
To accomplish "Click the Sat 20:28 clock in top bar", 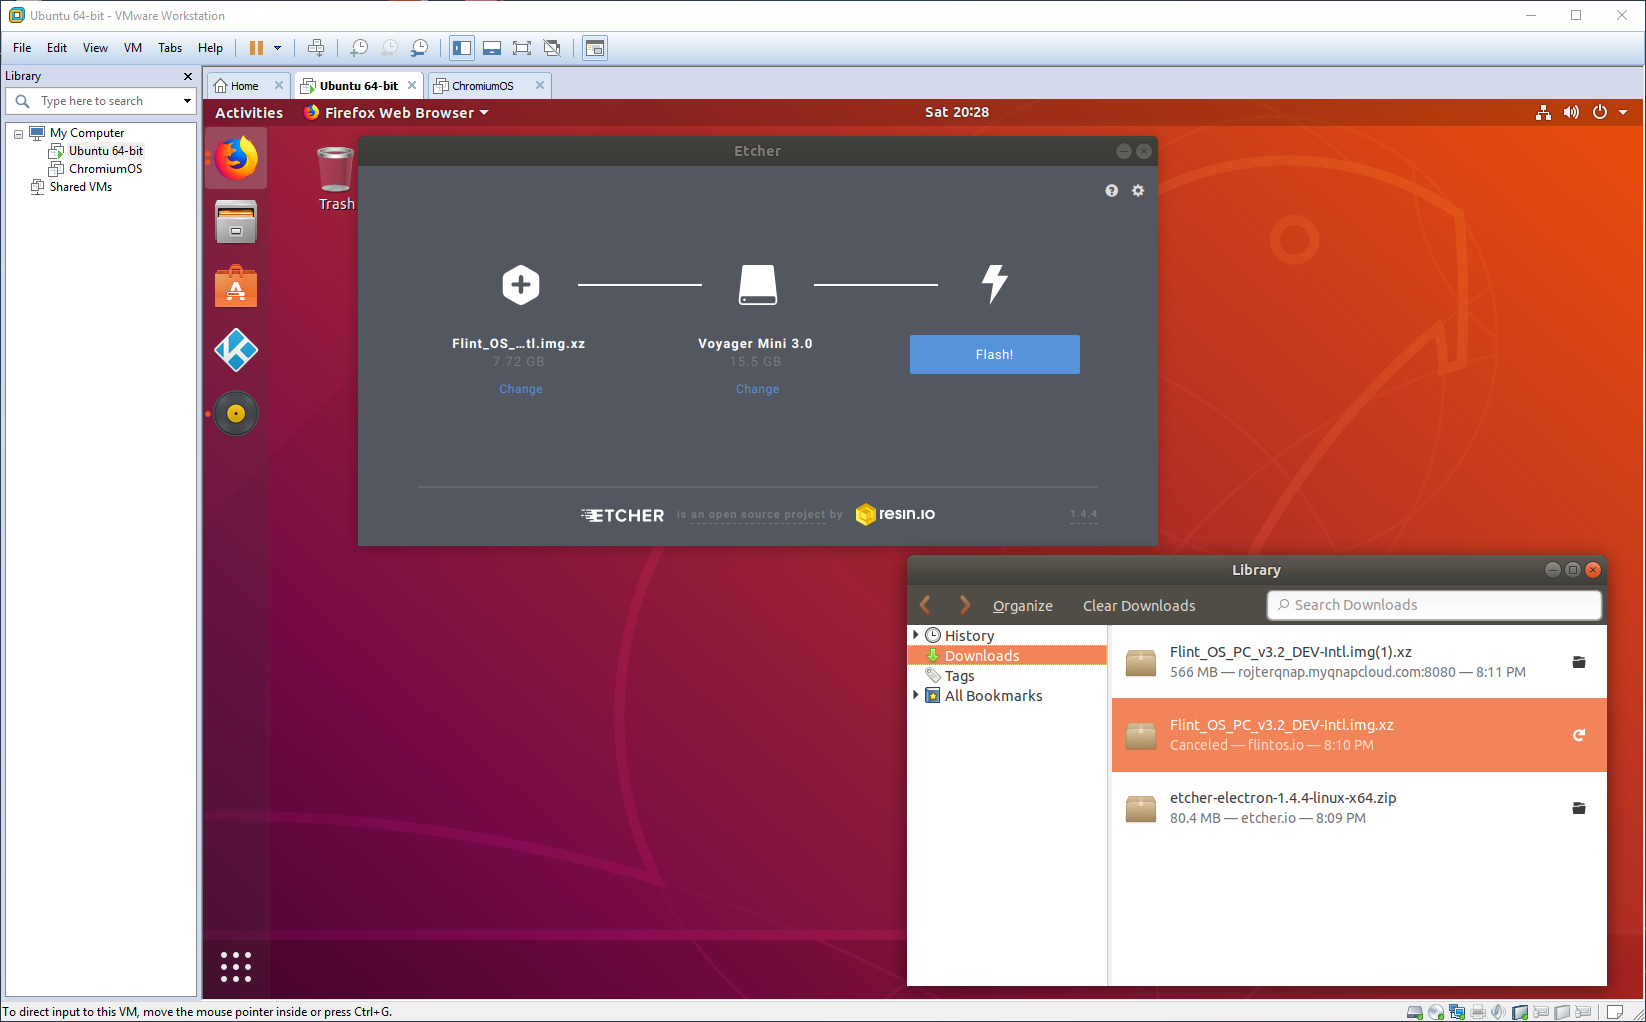I will (957, 112).
